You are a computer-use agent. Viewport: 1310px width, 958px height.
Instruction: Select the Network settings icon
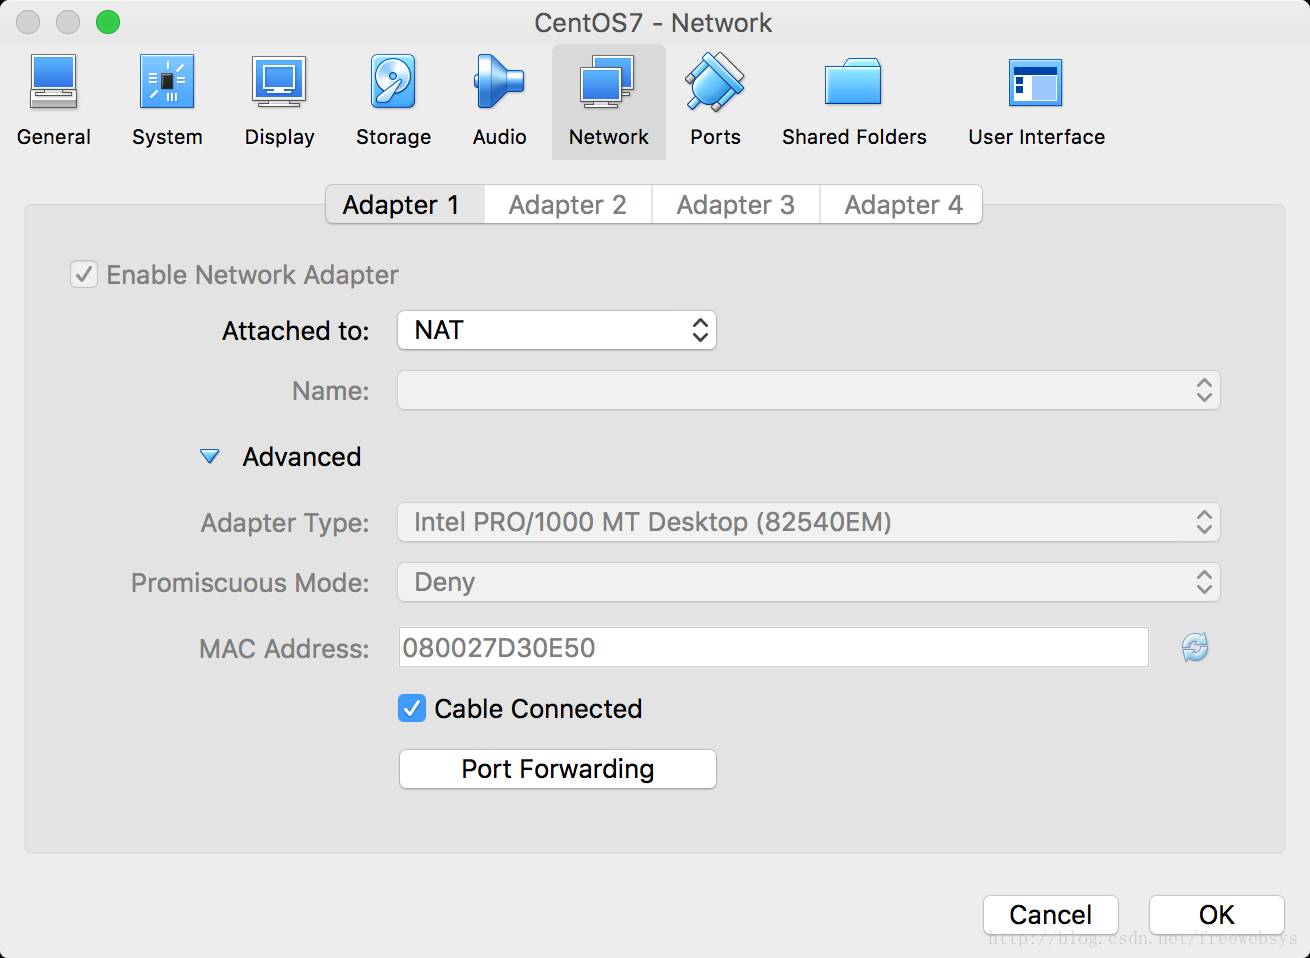click(608, 101)
